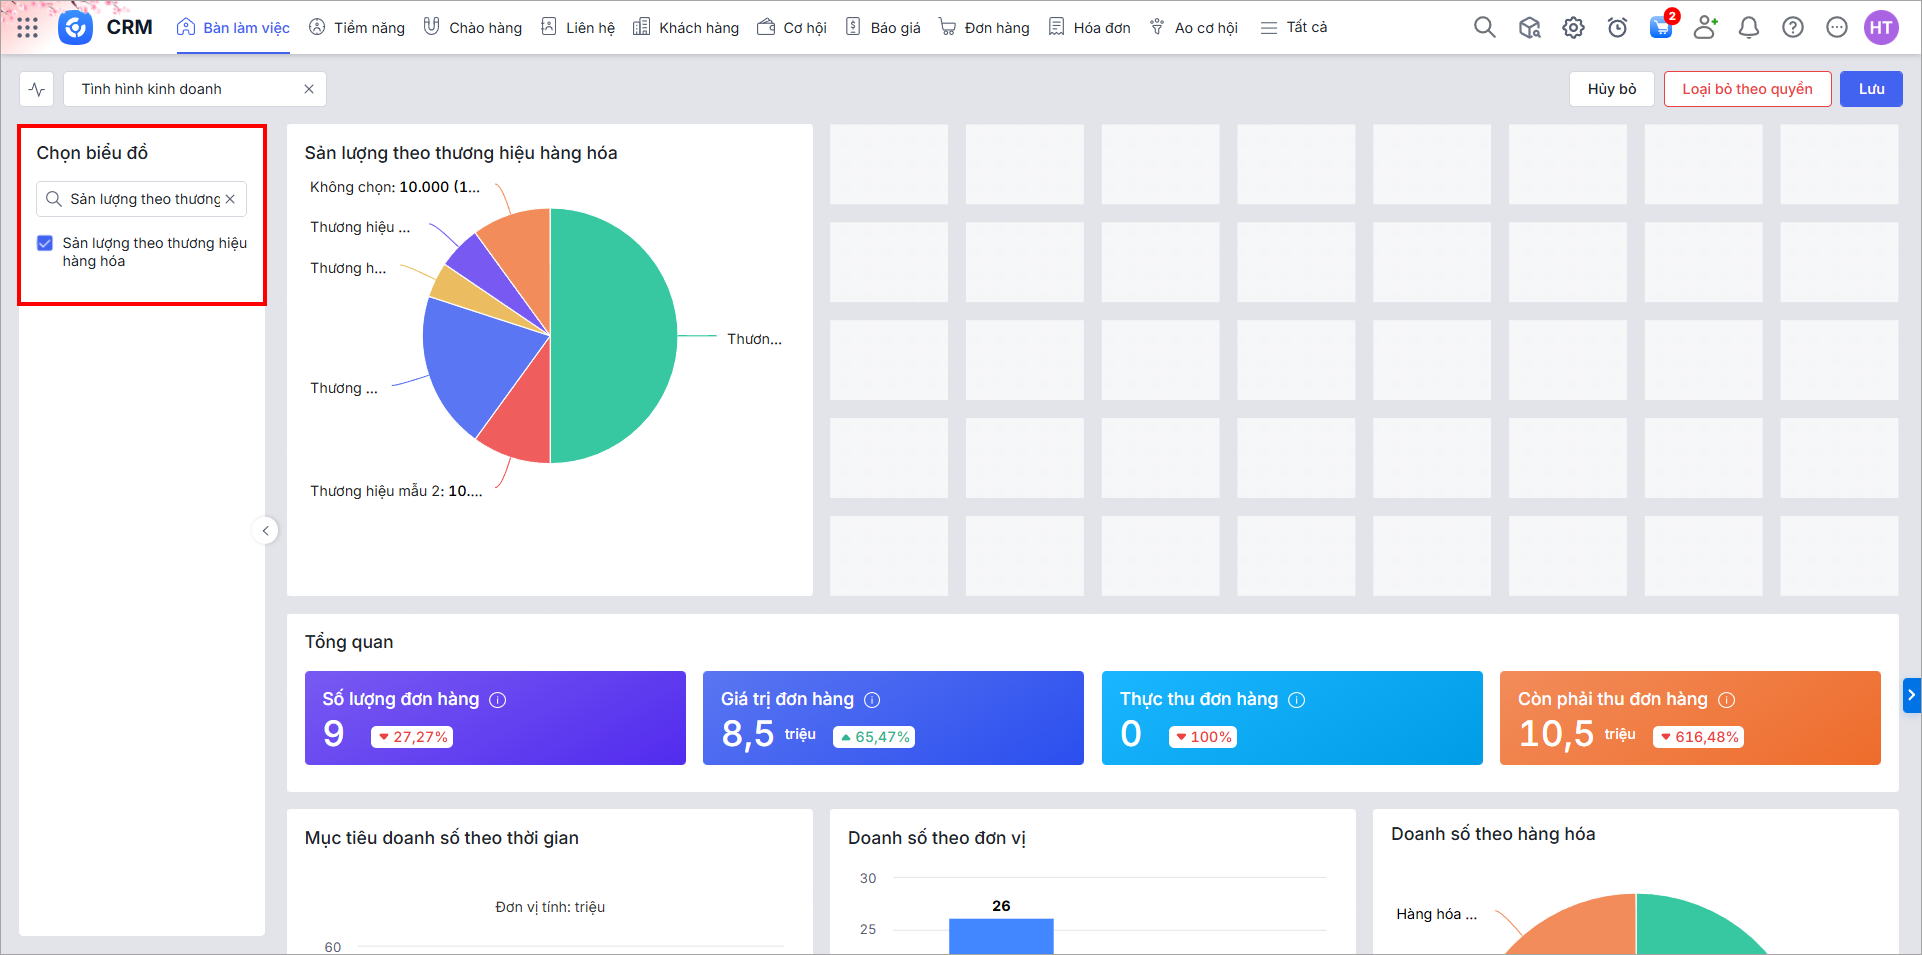Go to the Khách hàng tab

point(686,28)
